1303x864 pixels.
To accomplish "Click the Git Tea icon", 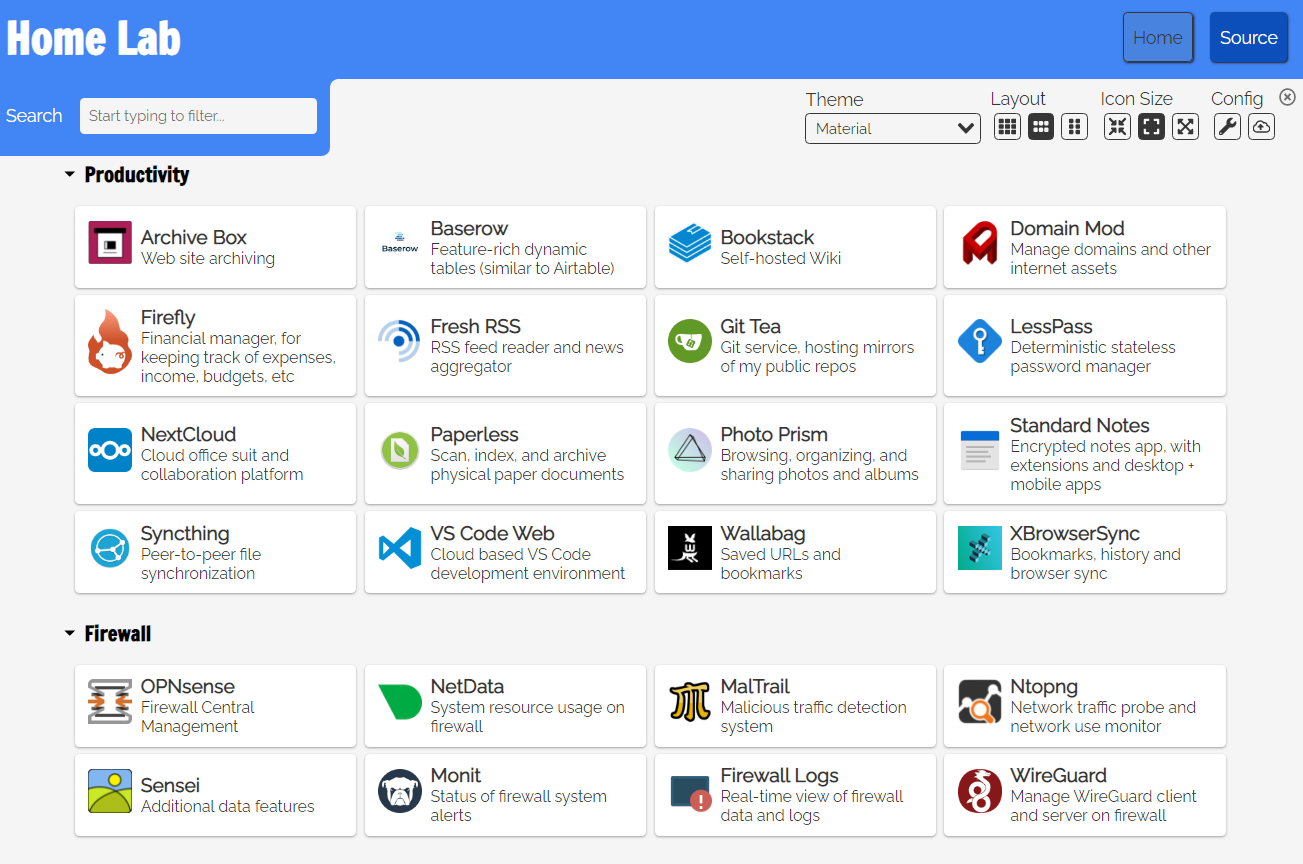I will pyautogui.click(x=689, y=341).
